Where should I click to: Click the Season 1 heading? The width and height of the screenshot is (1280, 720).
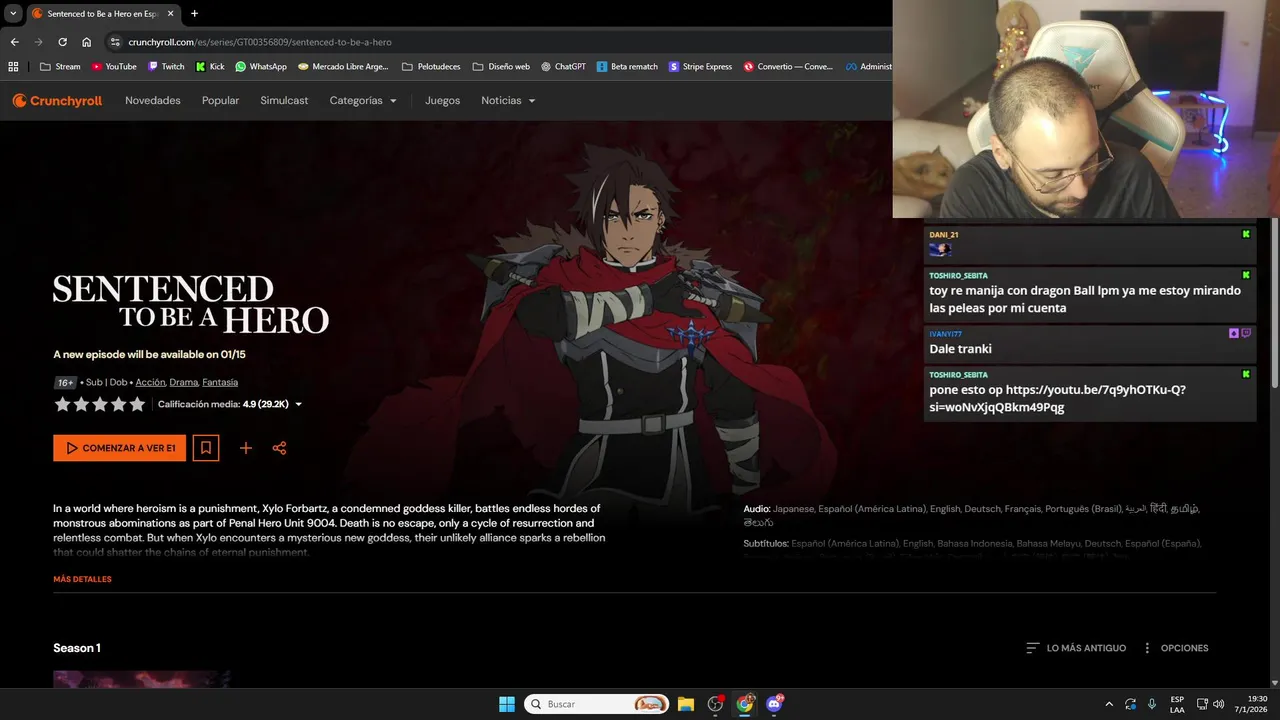click(77, 648)
